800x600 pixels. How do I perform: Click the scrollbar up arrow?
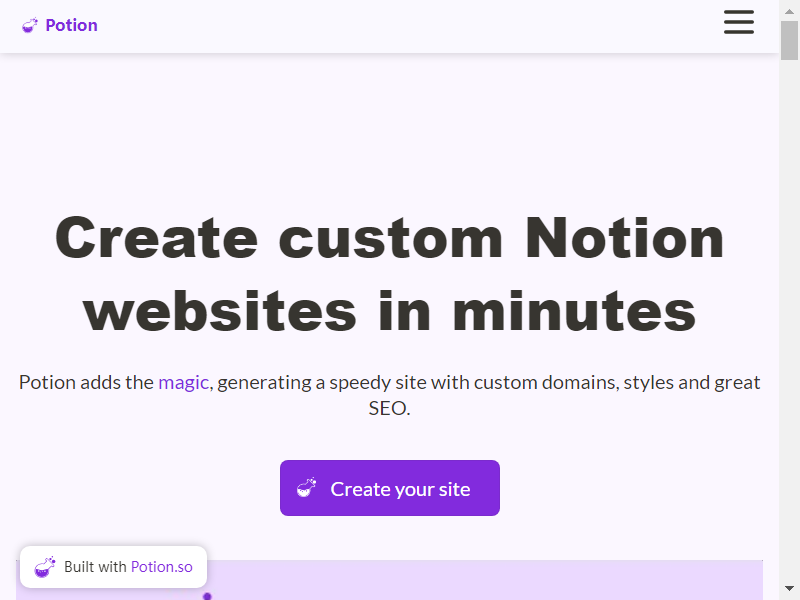pos(789,11)
